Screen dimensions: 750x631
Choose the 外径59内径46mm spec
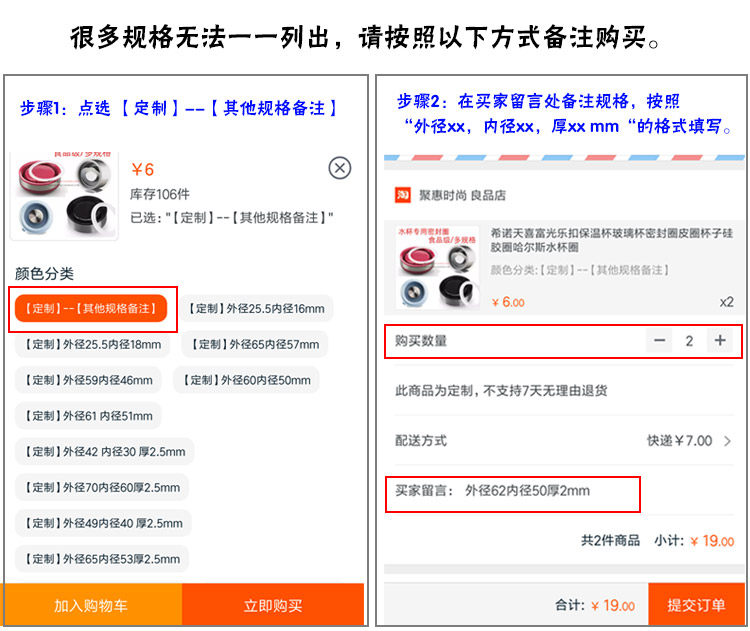88,380
